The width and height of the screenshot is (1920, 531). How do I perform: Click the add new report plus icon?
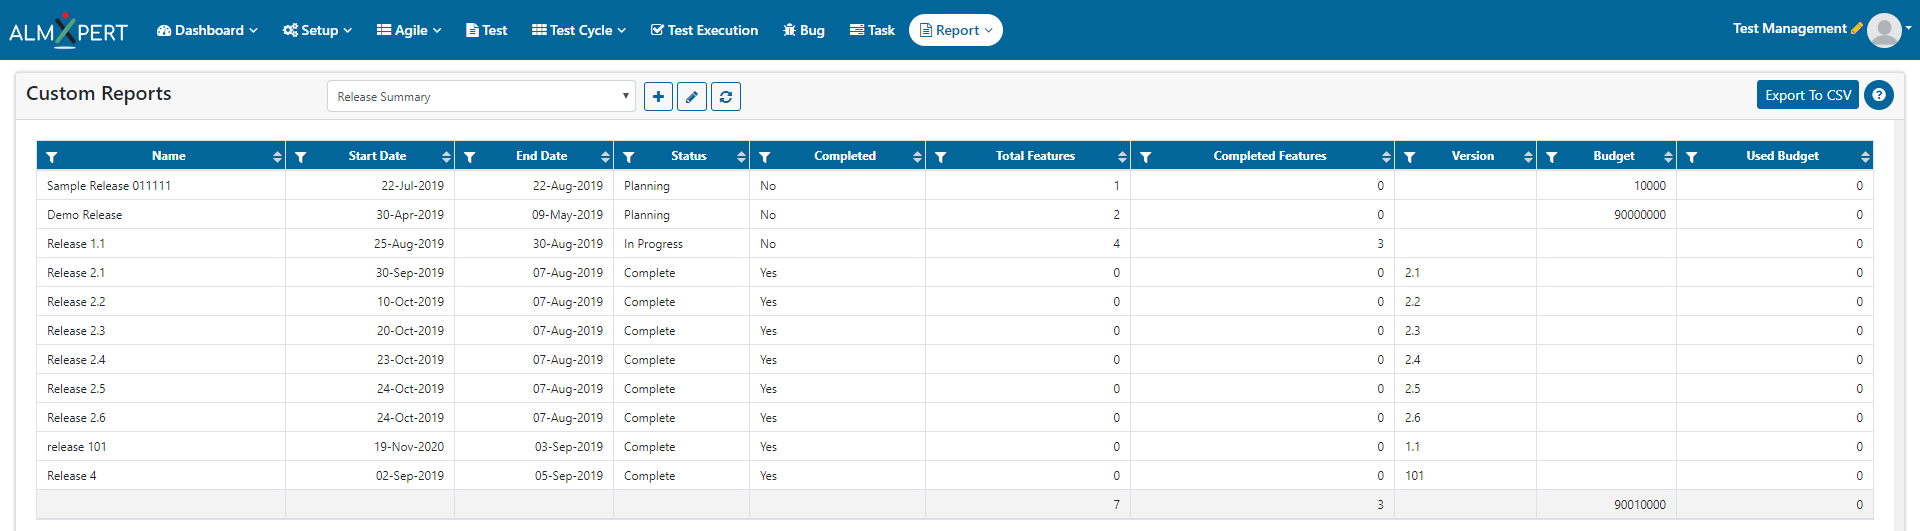tap(658, 96)
